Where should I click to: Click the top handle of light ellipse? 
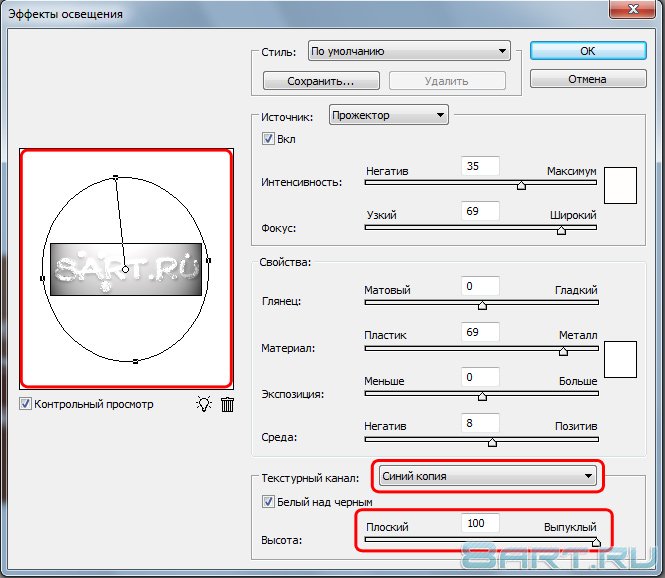pyautogui.click(x=115, y=177)
